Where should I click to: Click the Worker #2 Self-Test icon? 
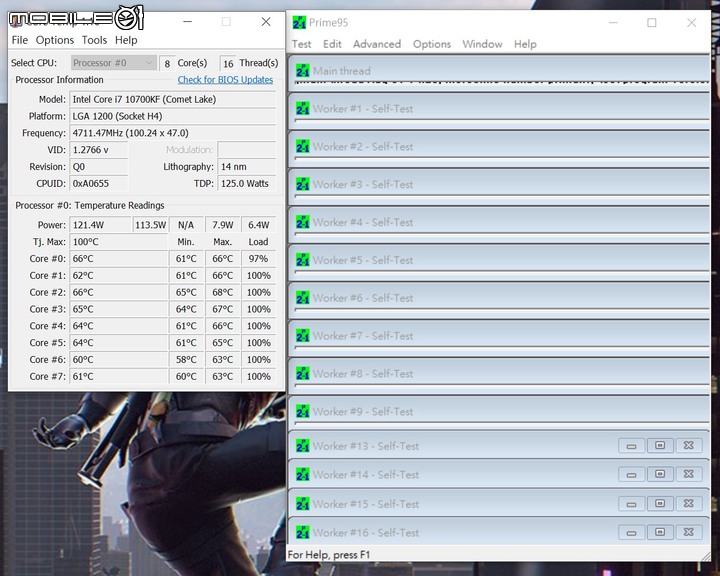303,147
